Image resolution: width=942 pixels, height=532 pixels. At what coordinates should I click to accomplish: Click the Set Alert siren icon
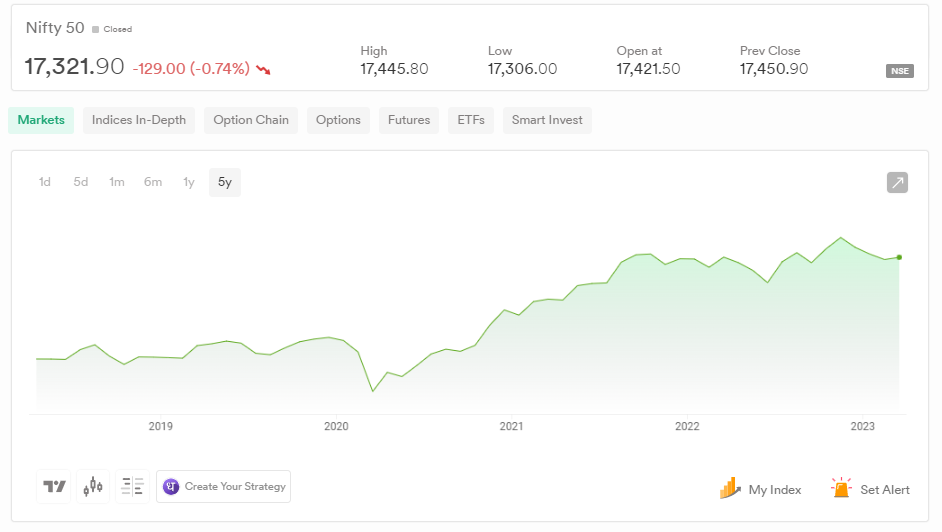coord(841,488)
